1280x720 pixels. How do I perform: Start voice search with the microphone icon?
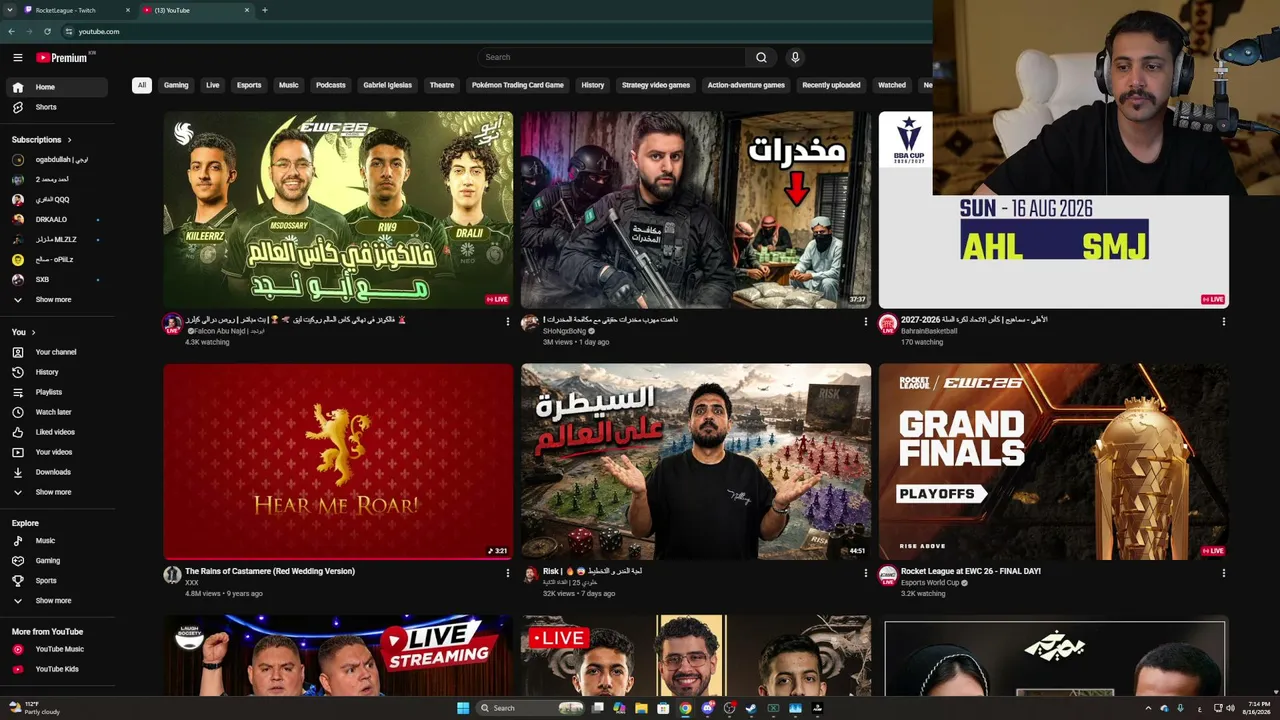[795, 57]
